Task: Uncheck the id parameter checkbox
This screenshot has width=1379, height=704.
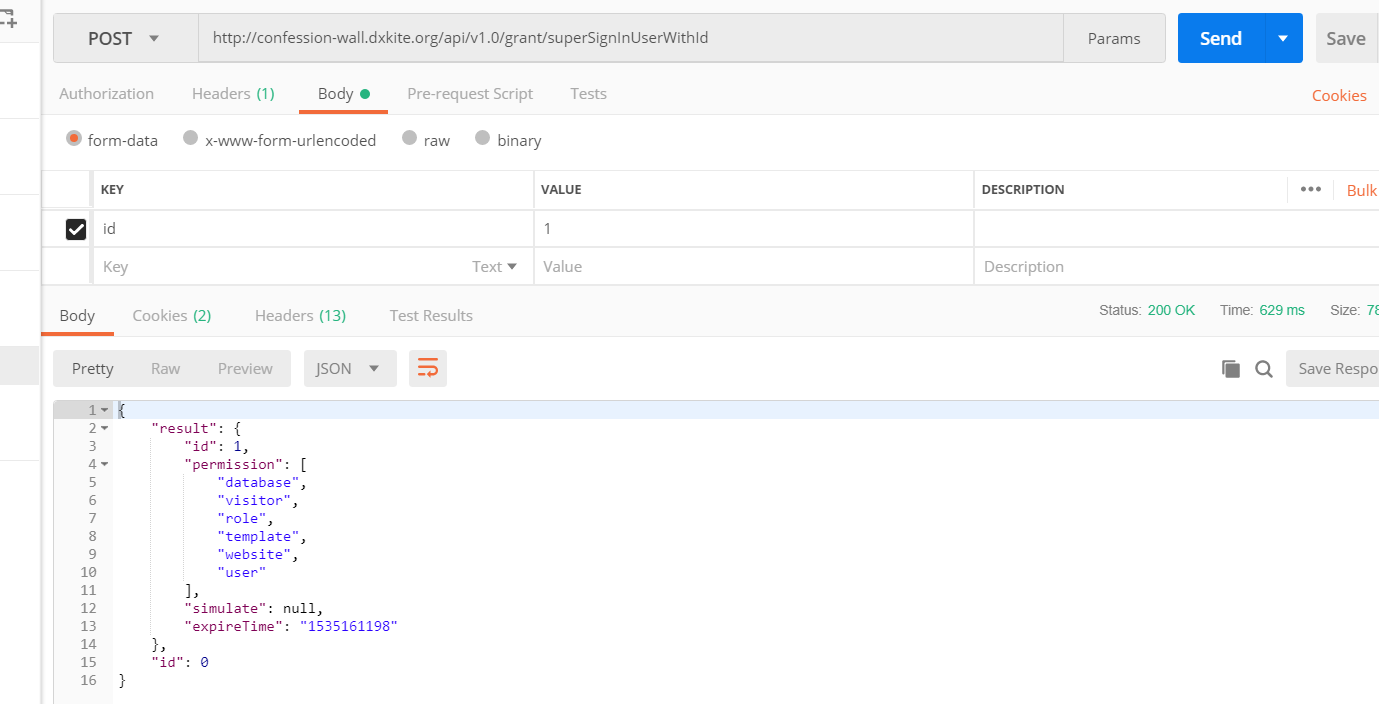Action: coord(76,229)
